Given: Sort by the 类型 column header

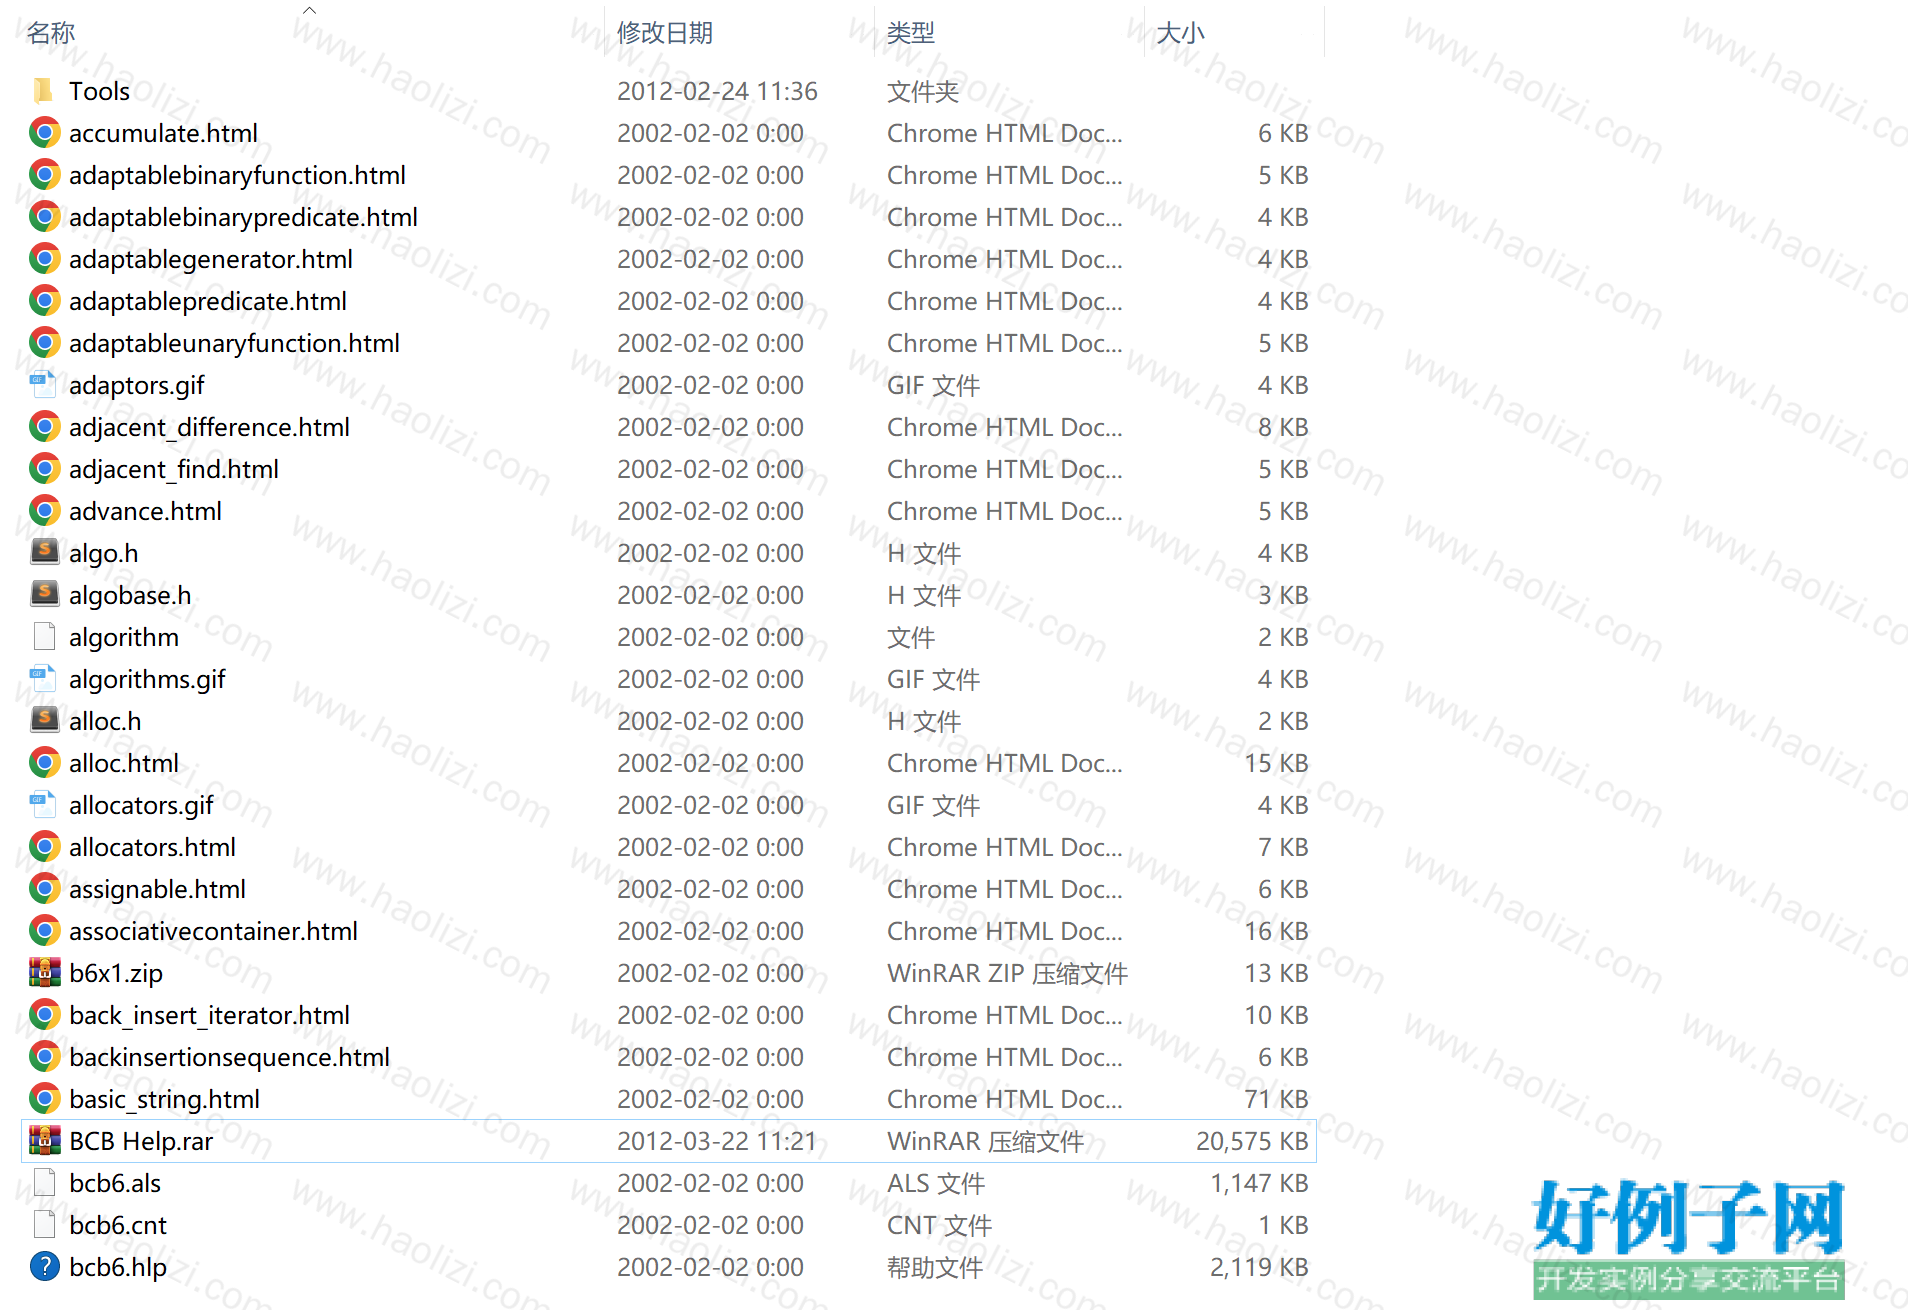Looking at the screenshot, I should click(x=911, y=33).
